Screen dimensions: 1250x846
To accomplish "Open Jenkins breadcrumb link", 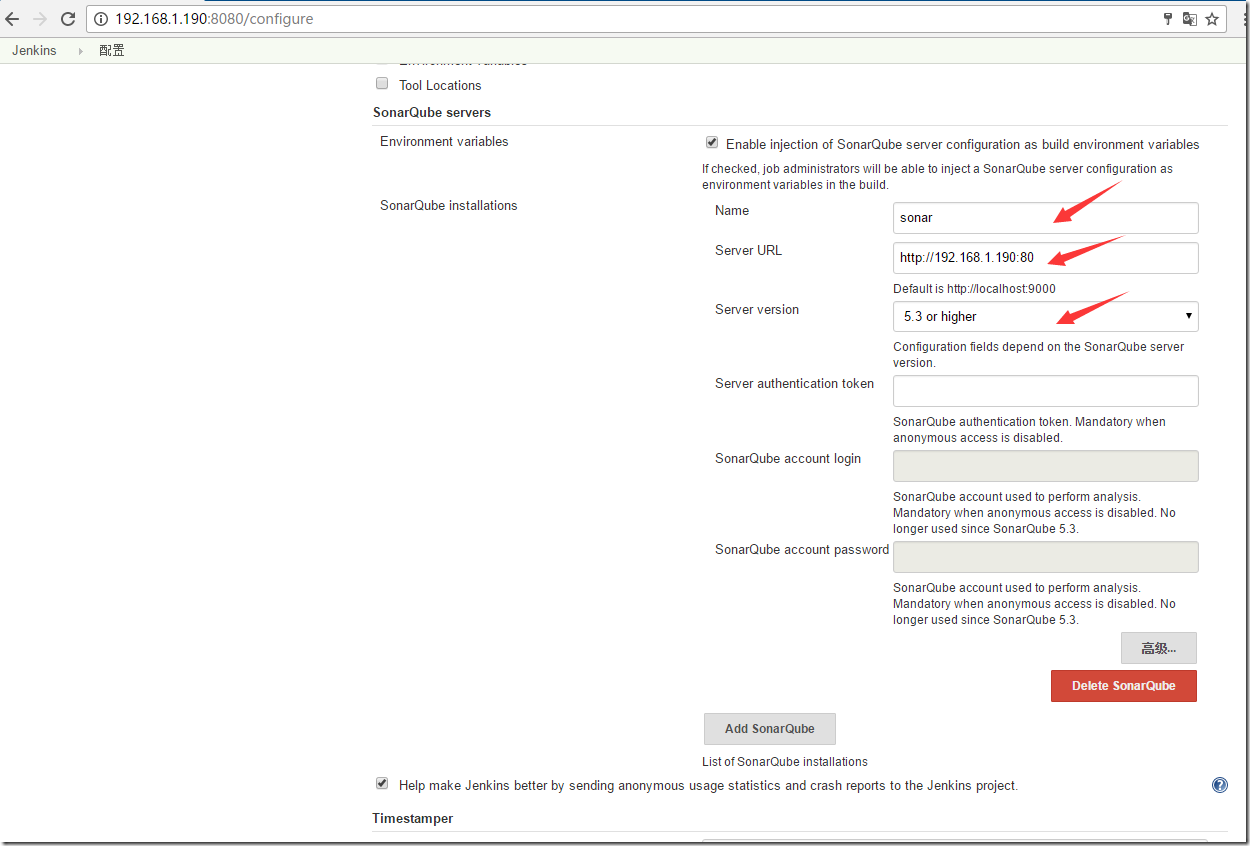I will point(34,50).
